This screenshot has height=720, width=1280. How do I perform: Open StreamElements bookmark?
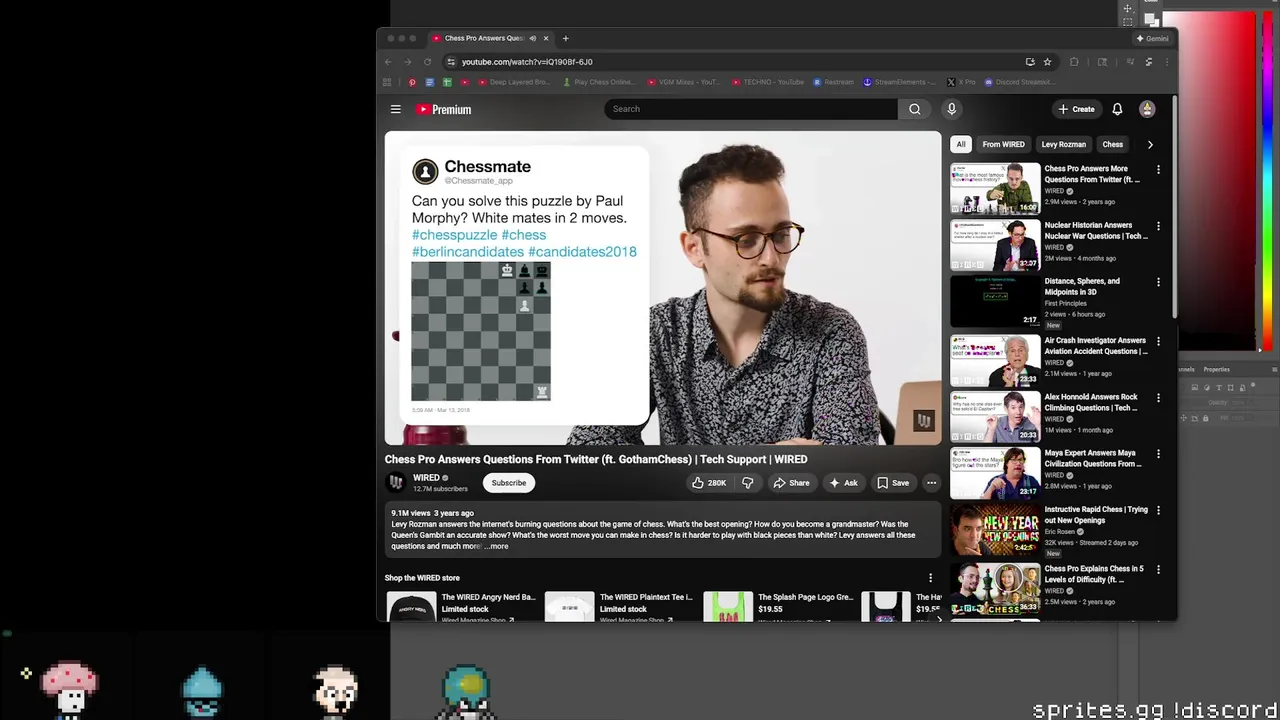click(899, 82)
